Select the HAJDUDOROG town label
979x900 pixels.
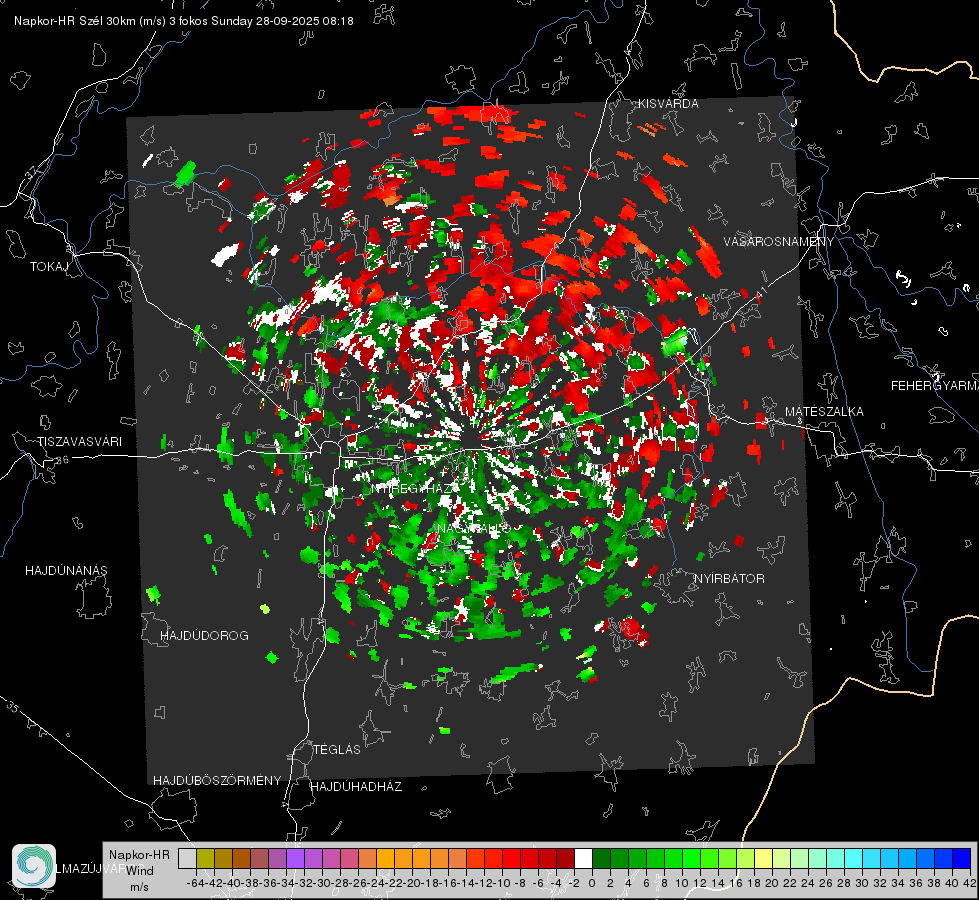pos(204,636)
